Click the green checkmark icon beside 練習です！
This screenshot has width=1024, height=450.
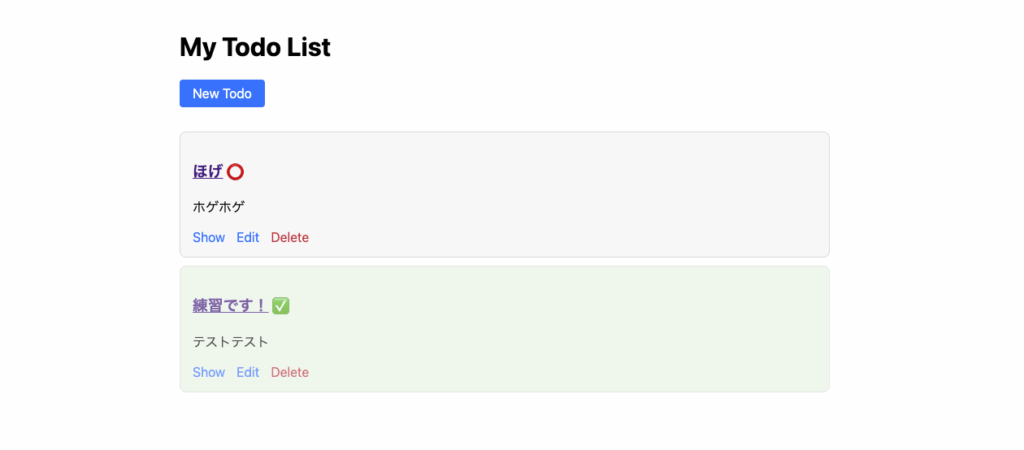tap(281, 306)
